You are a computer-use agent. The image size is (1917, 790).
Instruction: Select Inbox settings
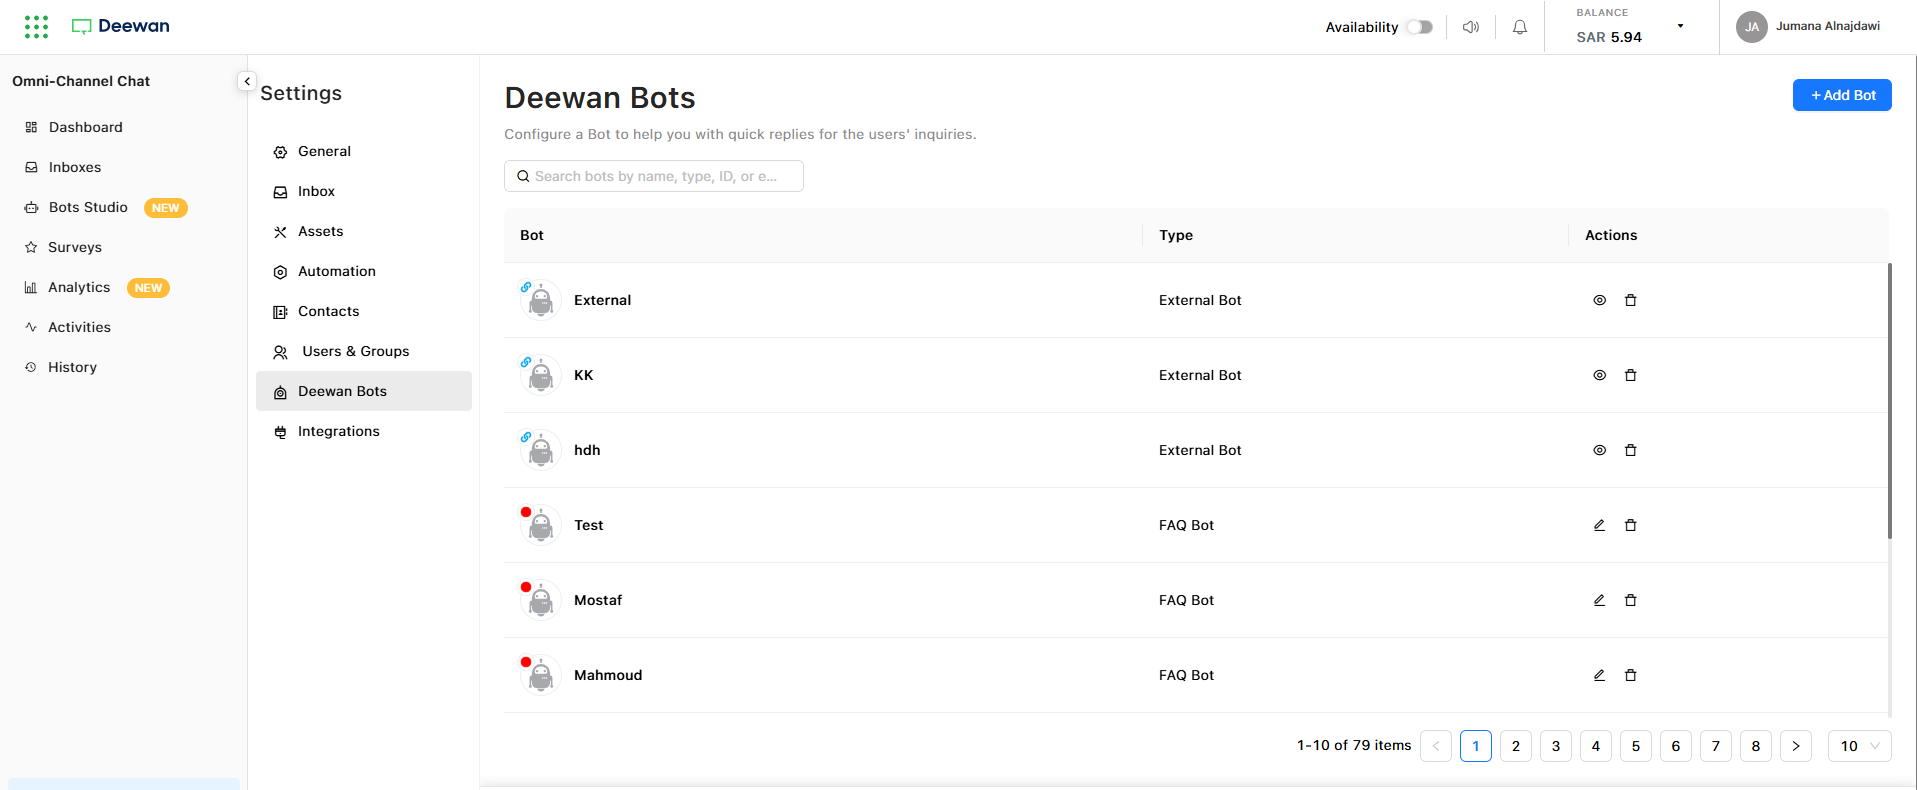point(364,191)
